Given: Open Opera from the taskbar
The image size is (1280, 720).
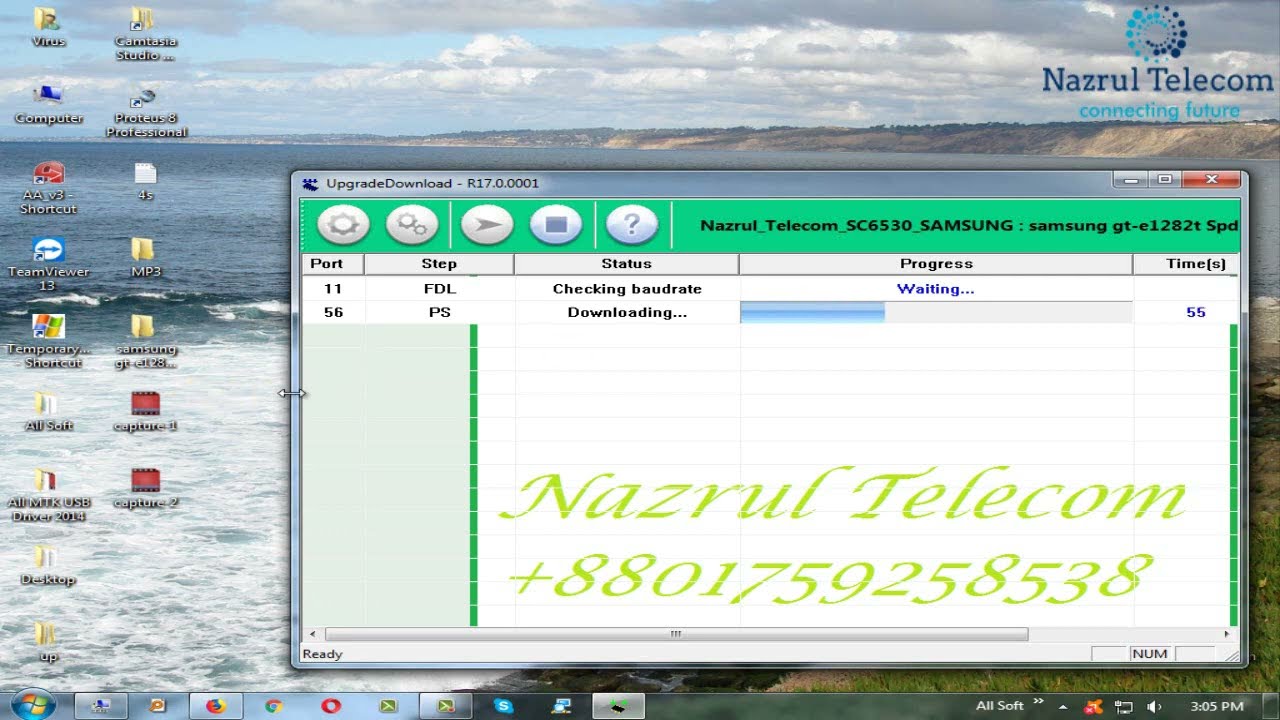Looking at the screenshot, I should [x=331, y=706].
